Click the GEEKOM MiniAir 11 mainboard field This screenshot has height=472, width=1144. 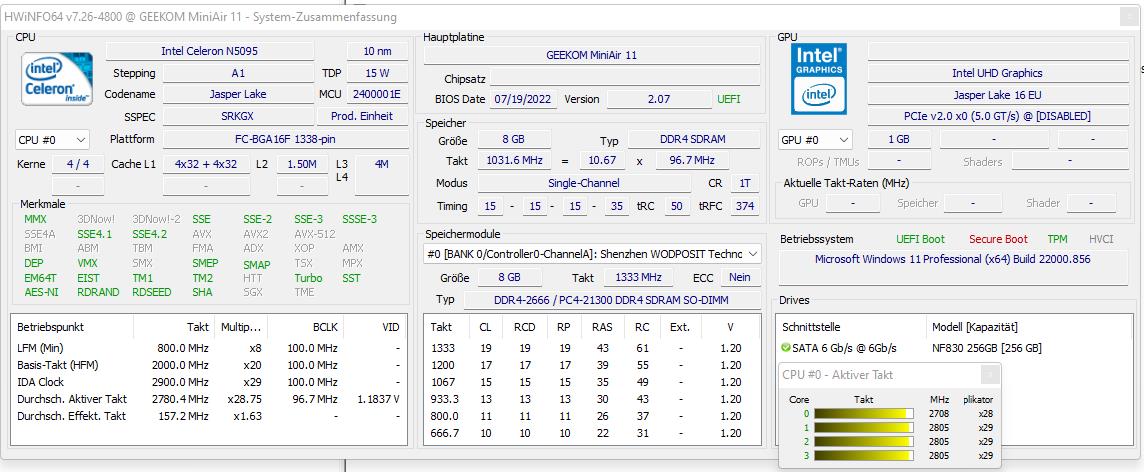[x=592, y=55]
